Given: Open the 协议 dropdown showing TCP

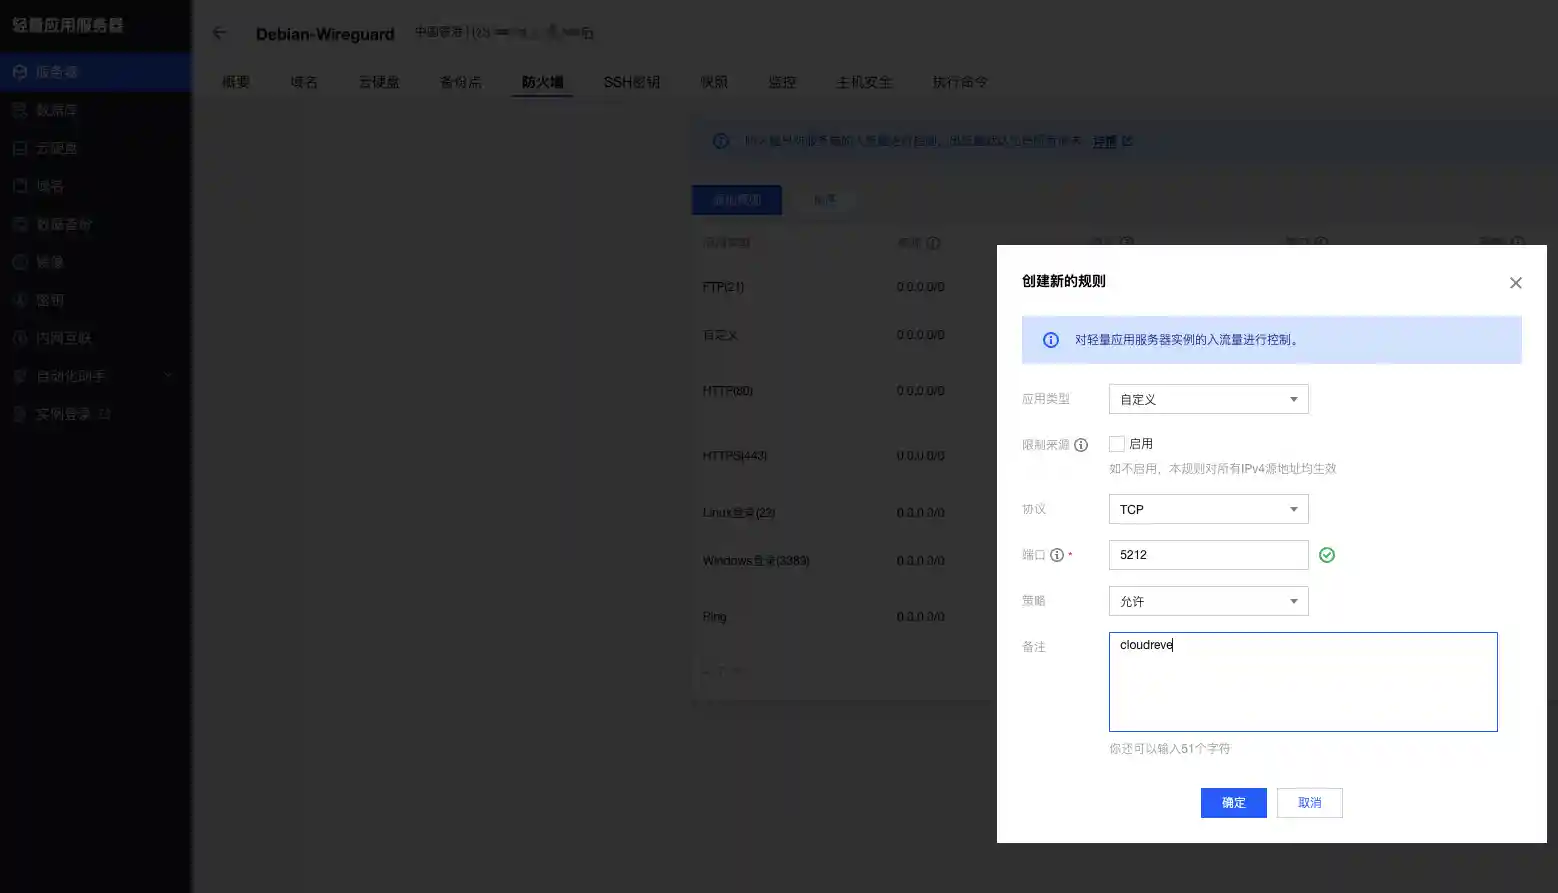Looking at the screenshot, I should (1207, 509).
